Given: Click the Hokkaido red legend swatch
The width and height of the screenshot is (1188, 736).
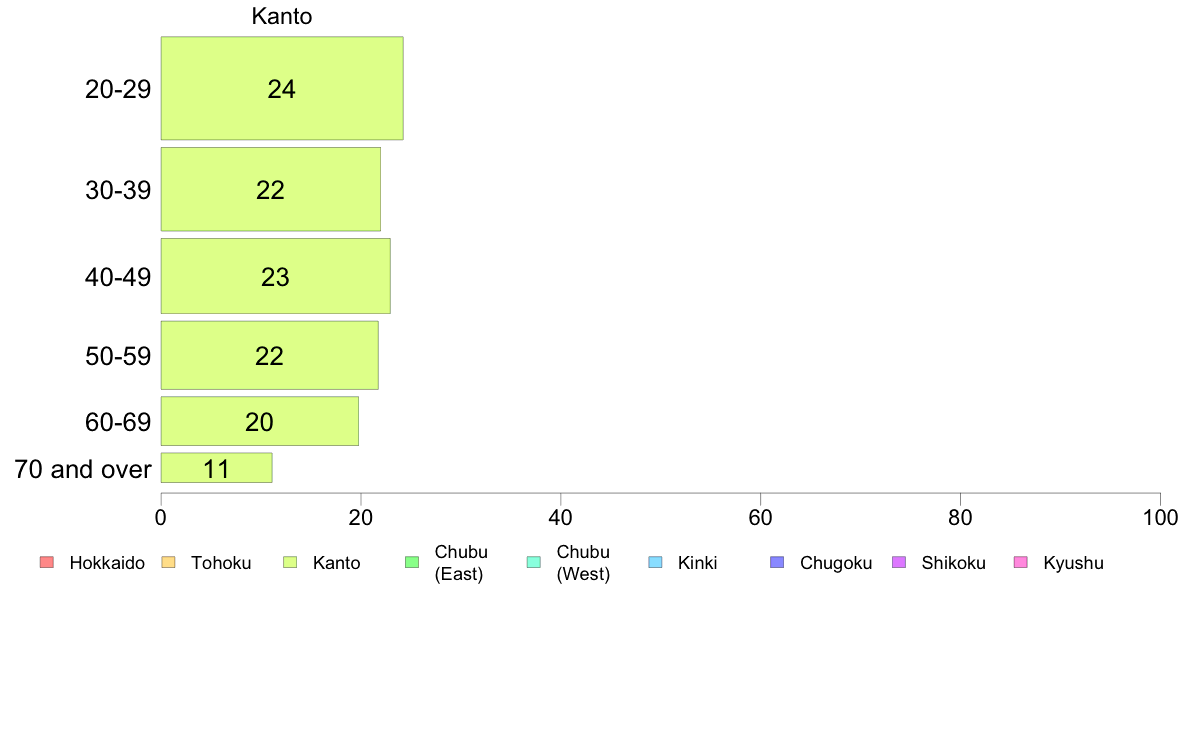Looking at the screenshot, I should [47, 562].
